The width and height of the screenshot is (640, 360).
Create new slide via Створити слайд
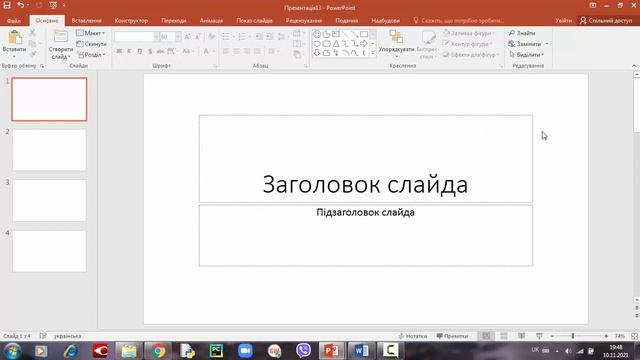coord(60,45)
